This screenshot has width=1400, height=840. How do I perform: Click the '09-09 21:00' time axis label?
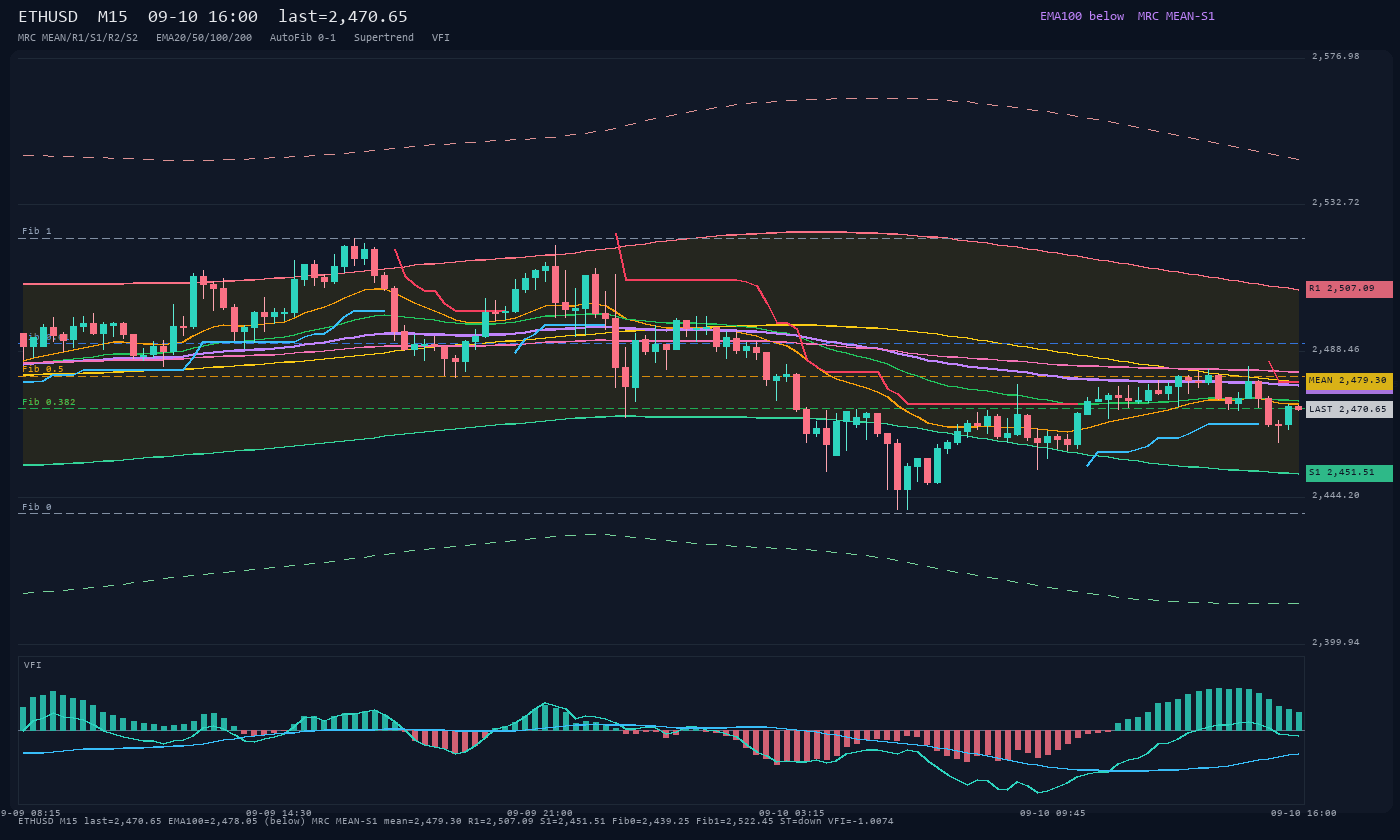[x=540, y=813]
